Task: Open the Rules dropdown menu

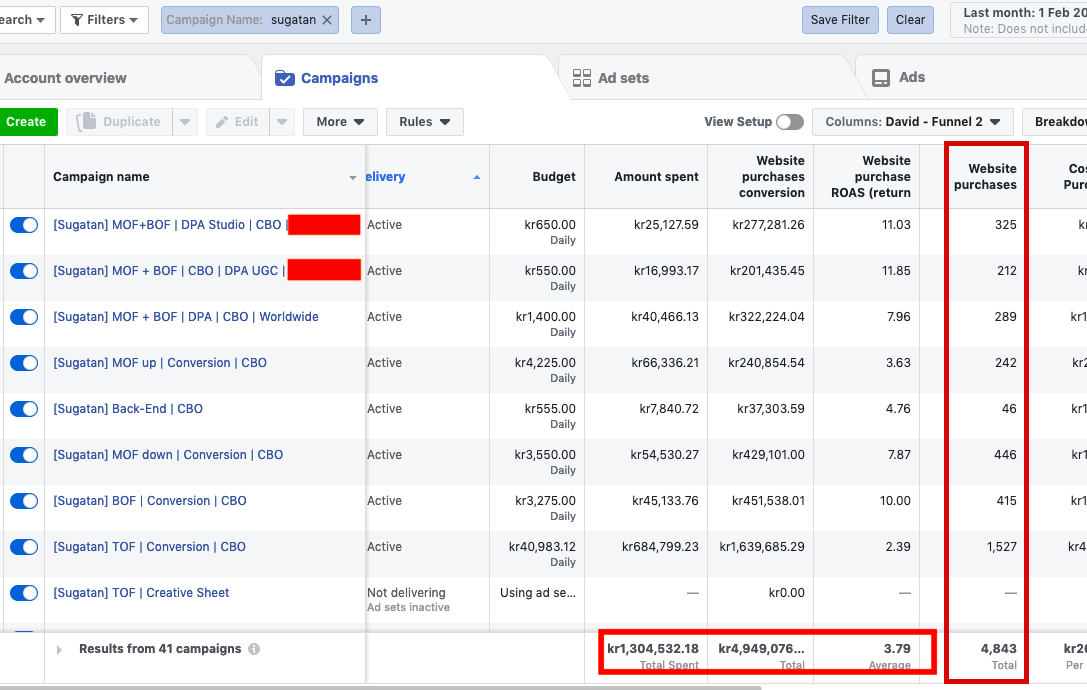Action: [x=424, y=122]
